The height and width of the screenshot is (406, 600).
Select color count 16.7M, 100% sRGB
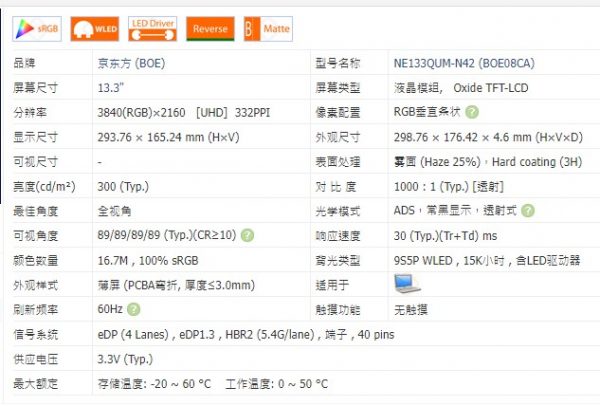pyautogui.click(x=148, y=261)
